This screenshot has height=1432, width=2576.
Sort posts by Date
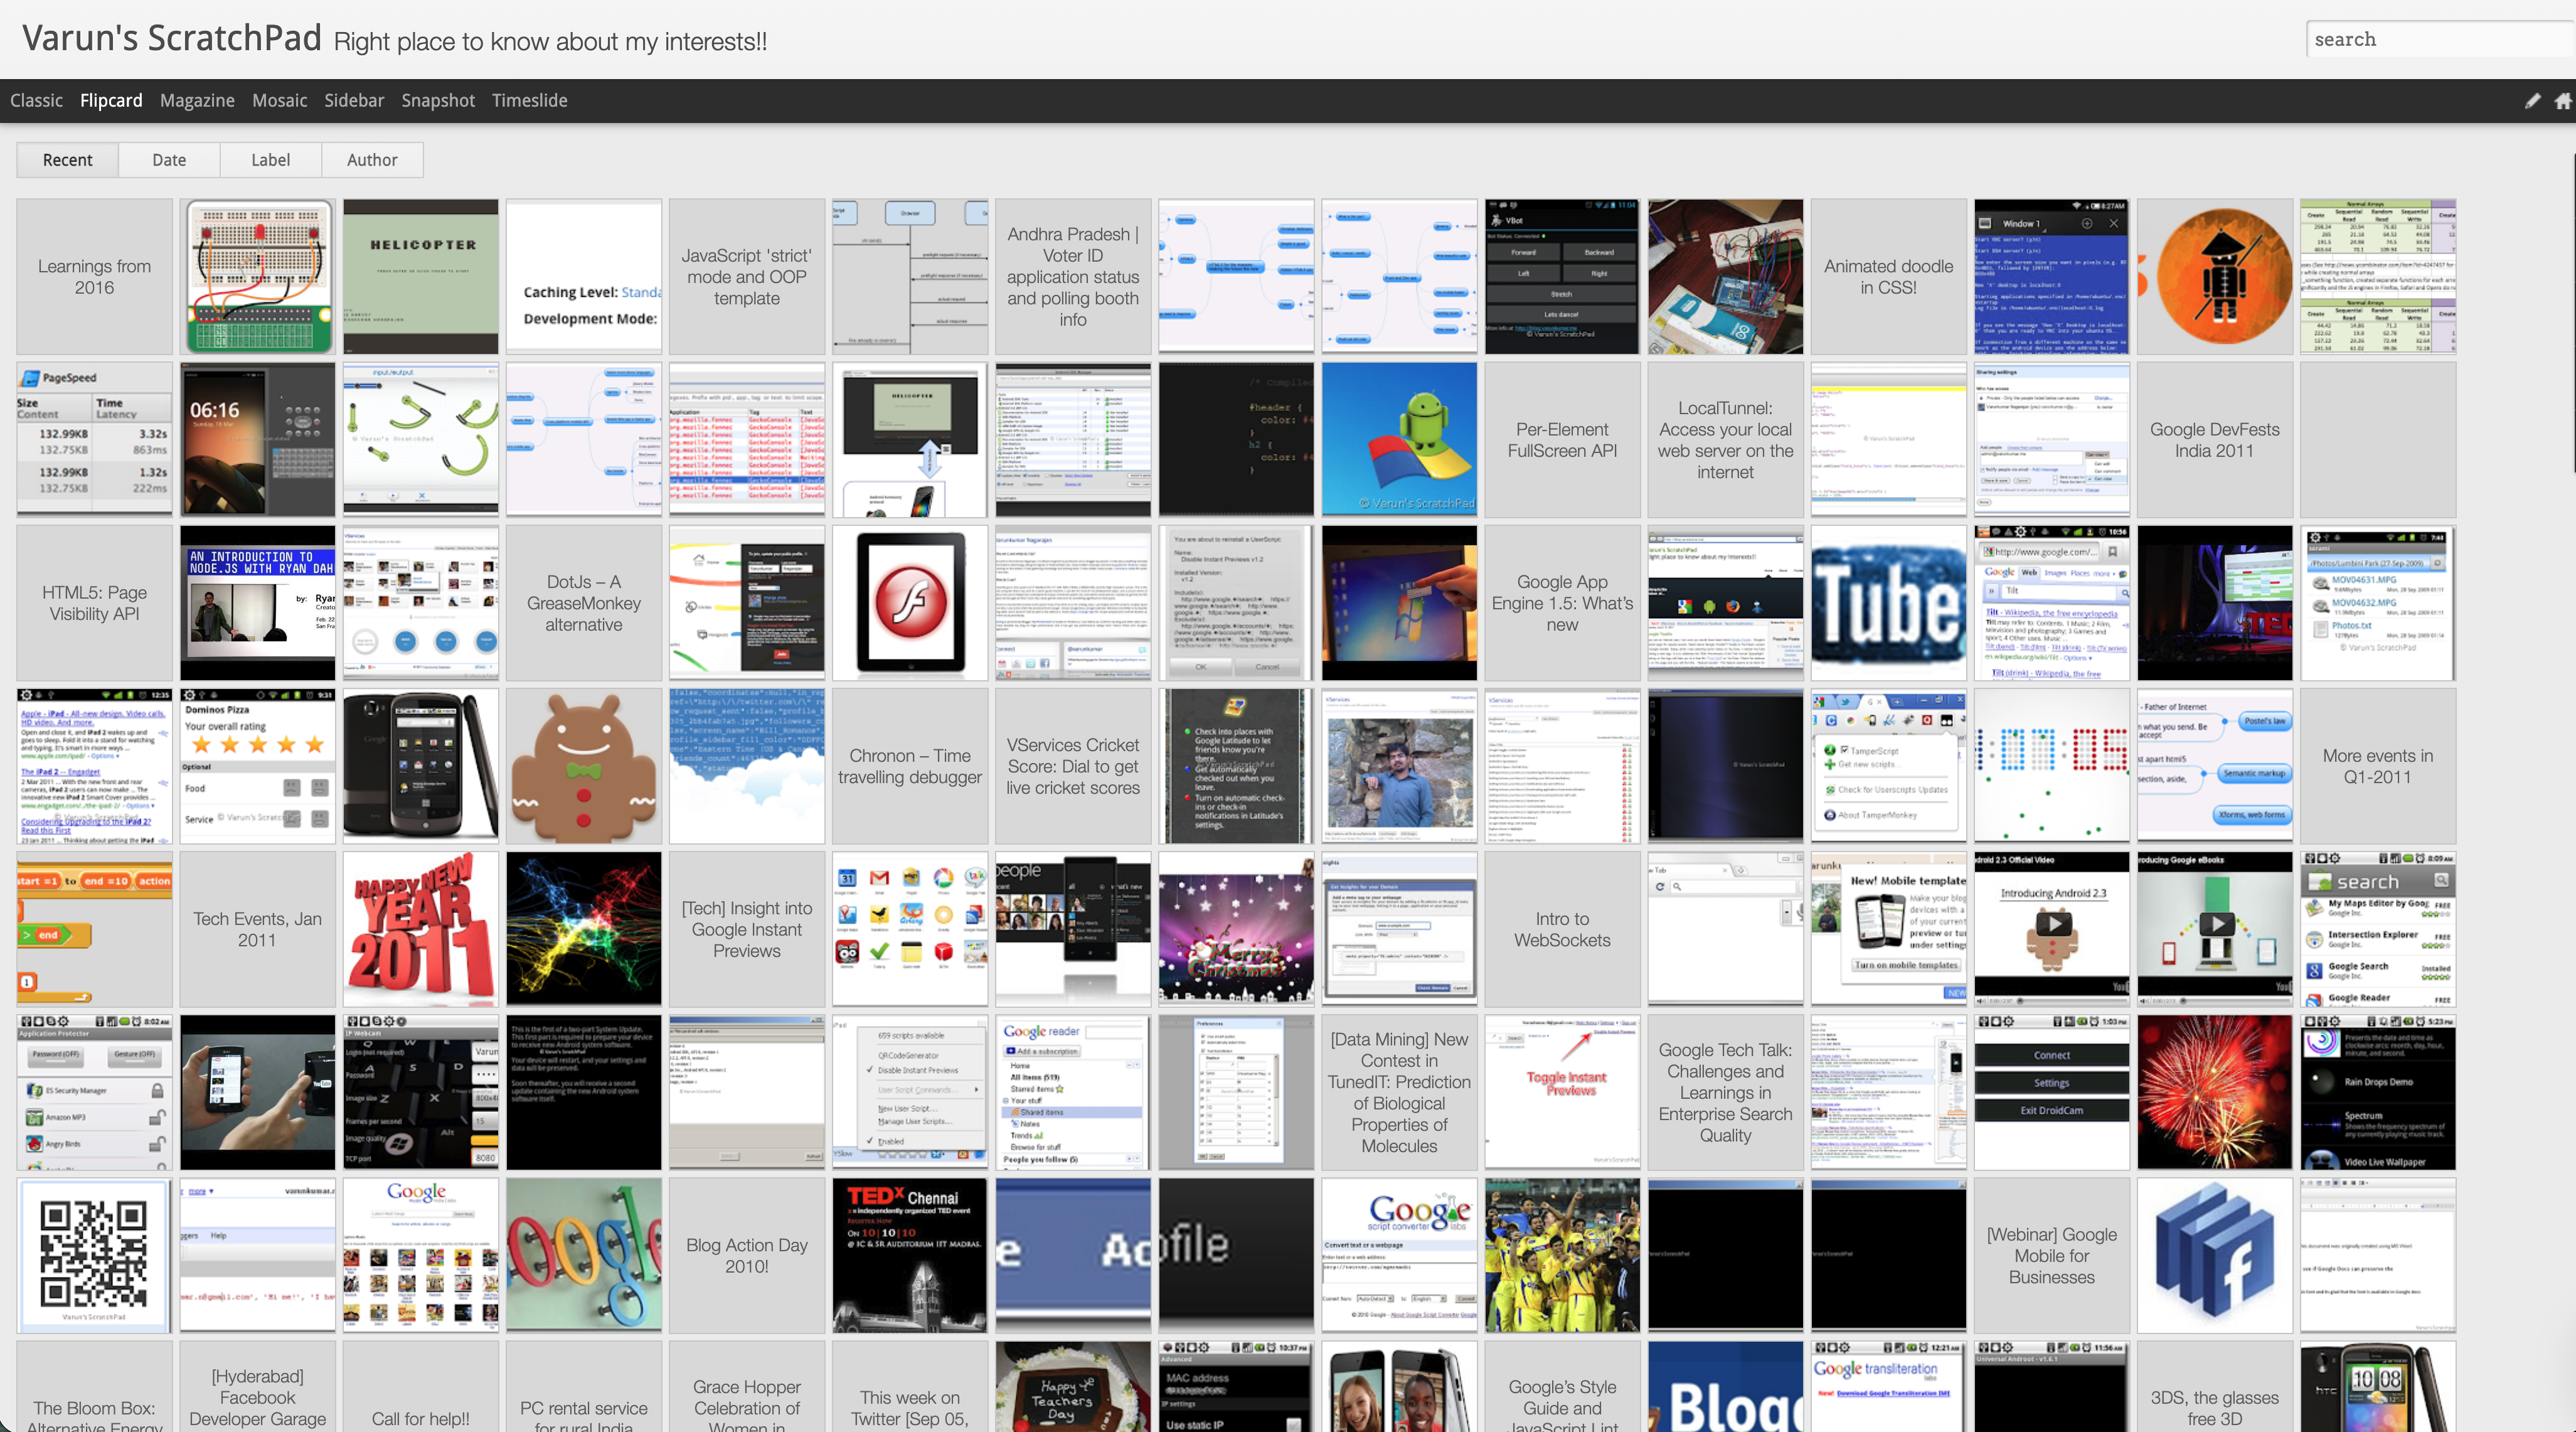pyautogui.click(x=169, y=160)
